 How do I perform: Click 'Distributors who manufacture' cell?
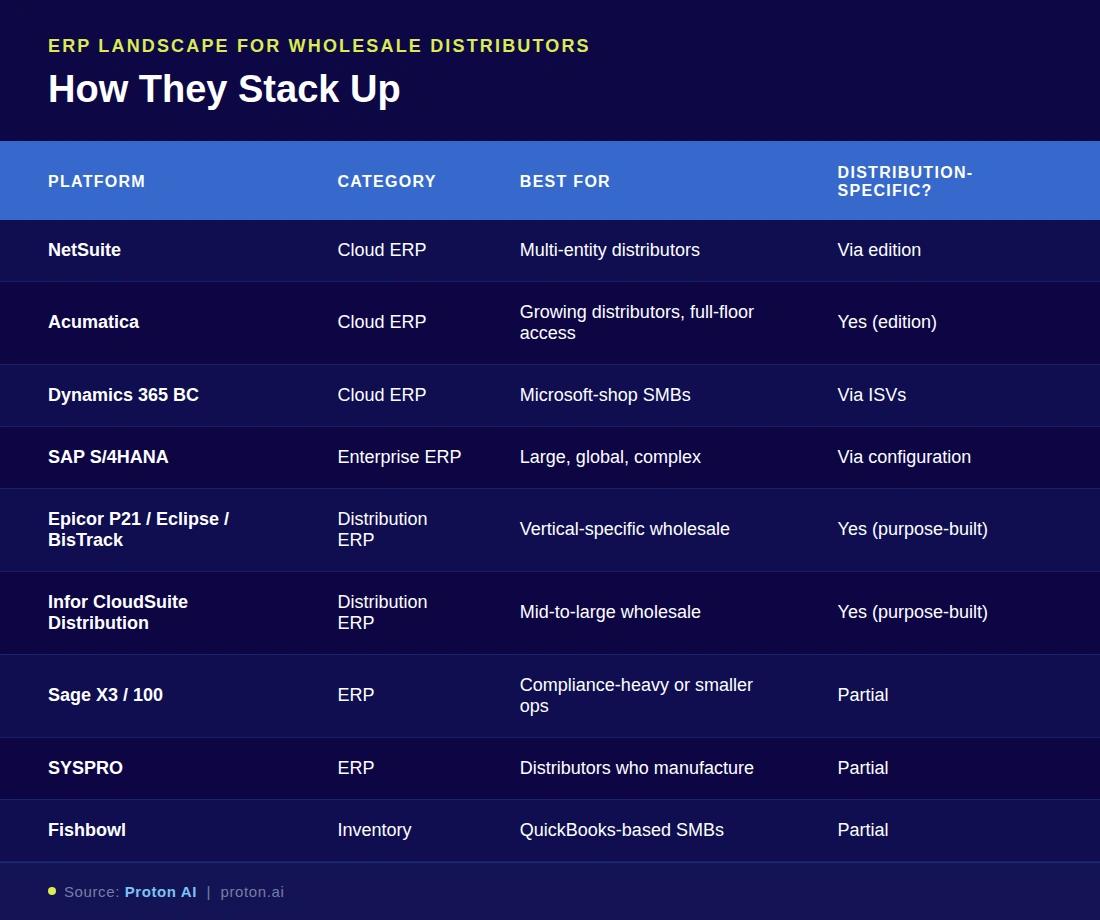(636, 768)
